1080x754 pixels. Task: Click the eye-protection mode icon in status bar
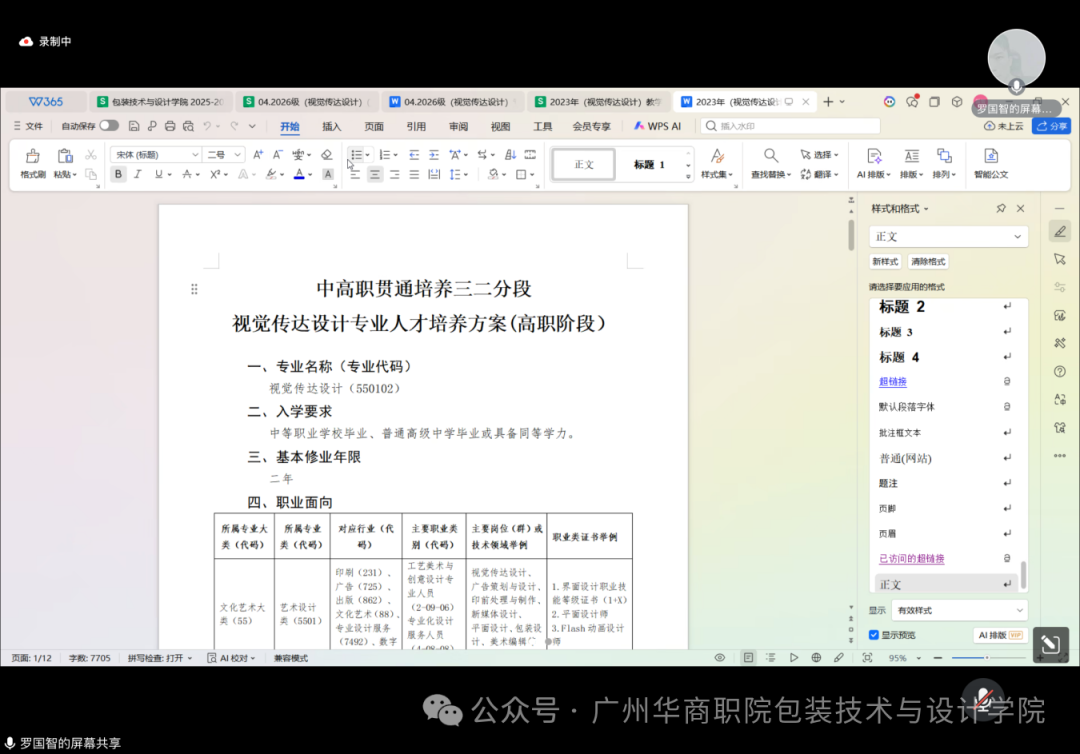(720, 658)
